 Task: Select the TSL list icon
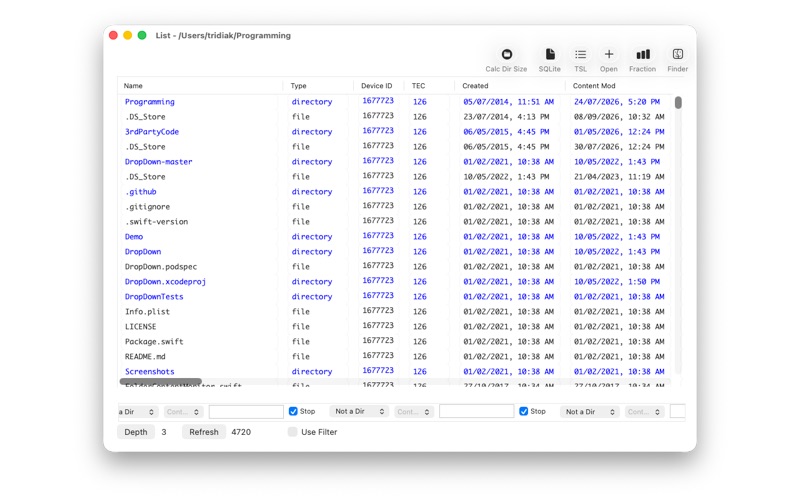[580, 54]
